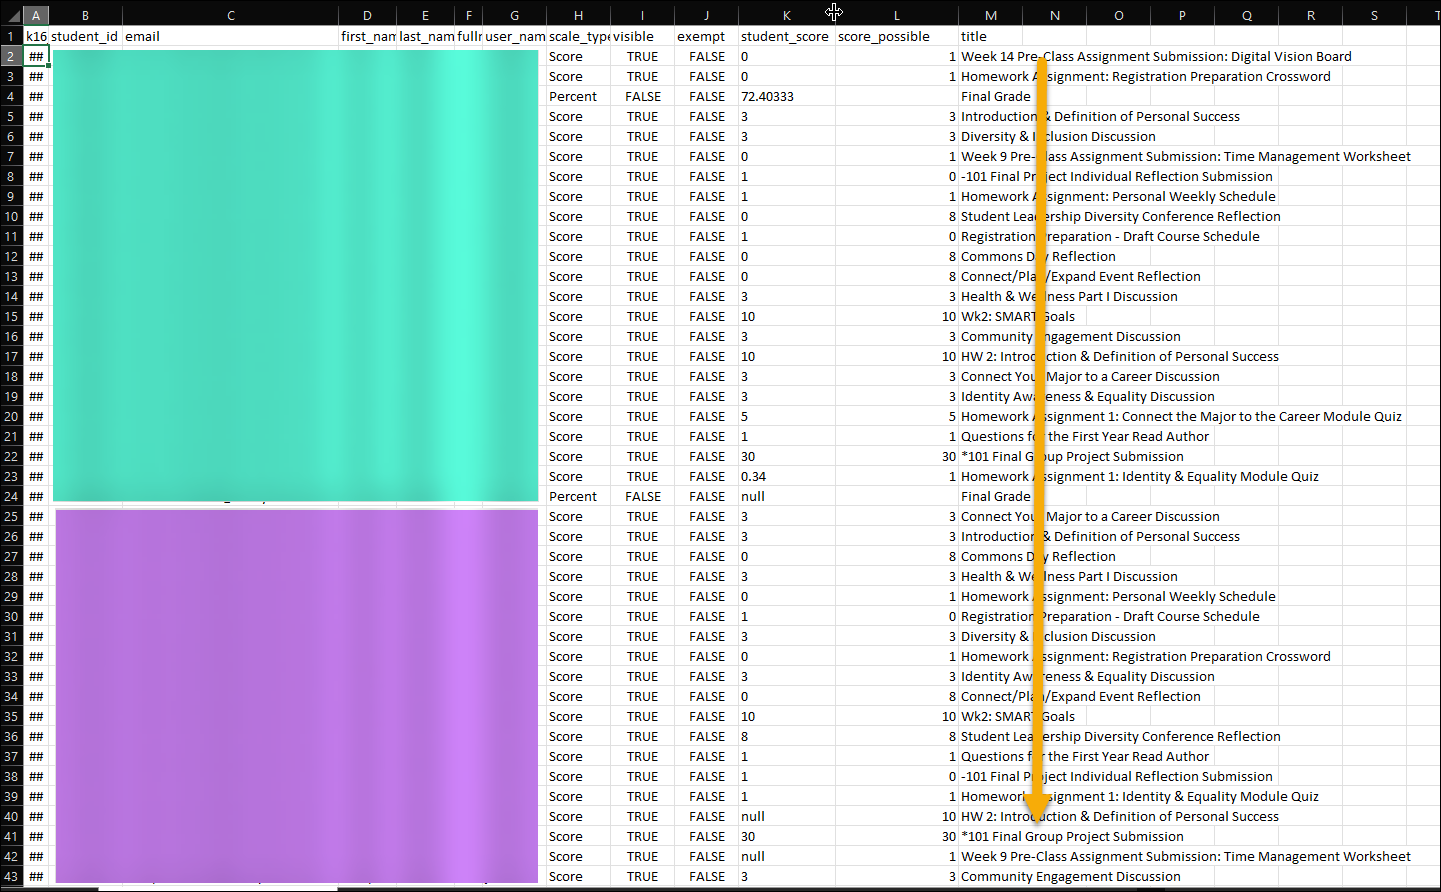Select column H header

578,15
